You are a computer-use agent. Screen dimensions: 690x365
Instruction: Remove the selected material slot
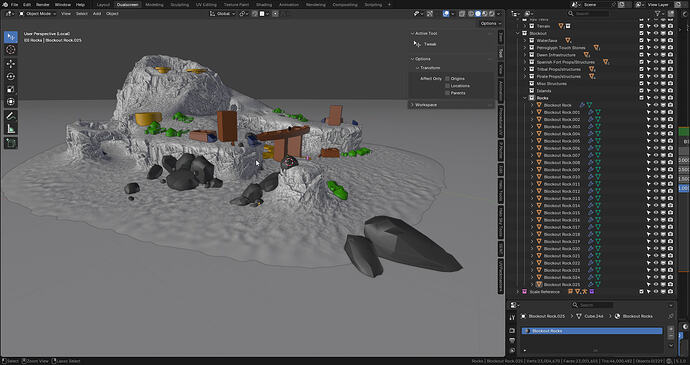(670, 336)
